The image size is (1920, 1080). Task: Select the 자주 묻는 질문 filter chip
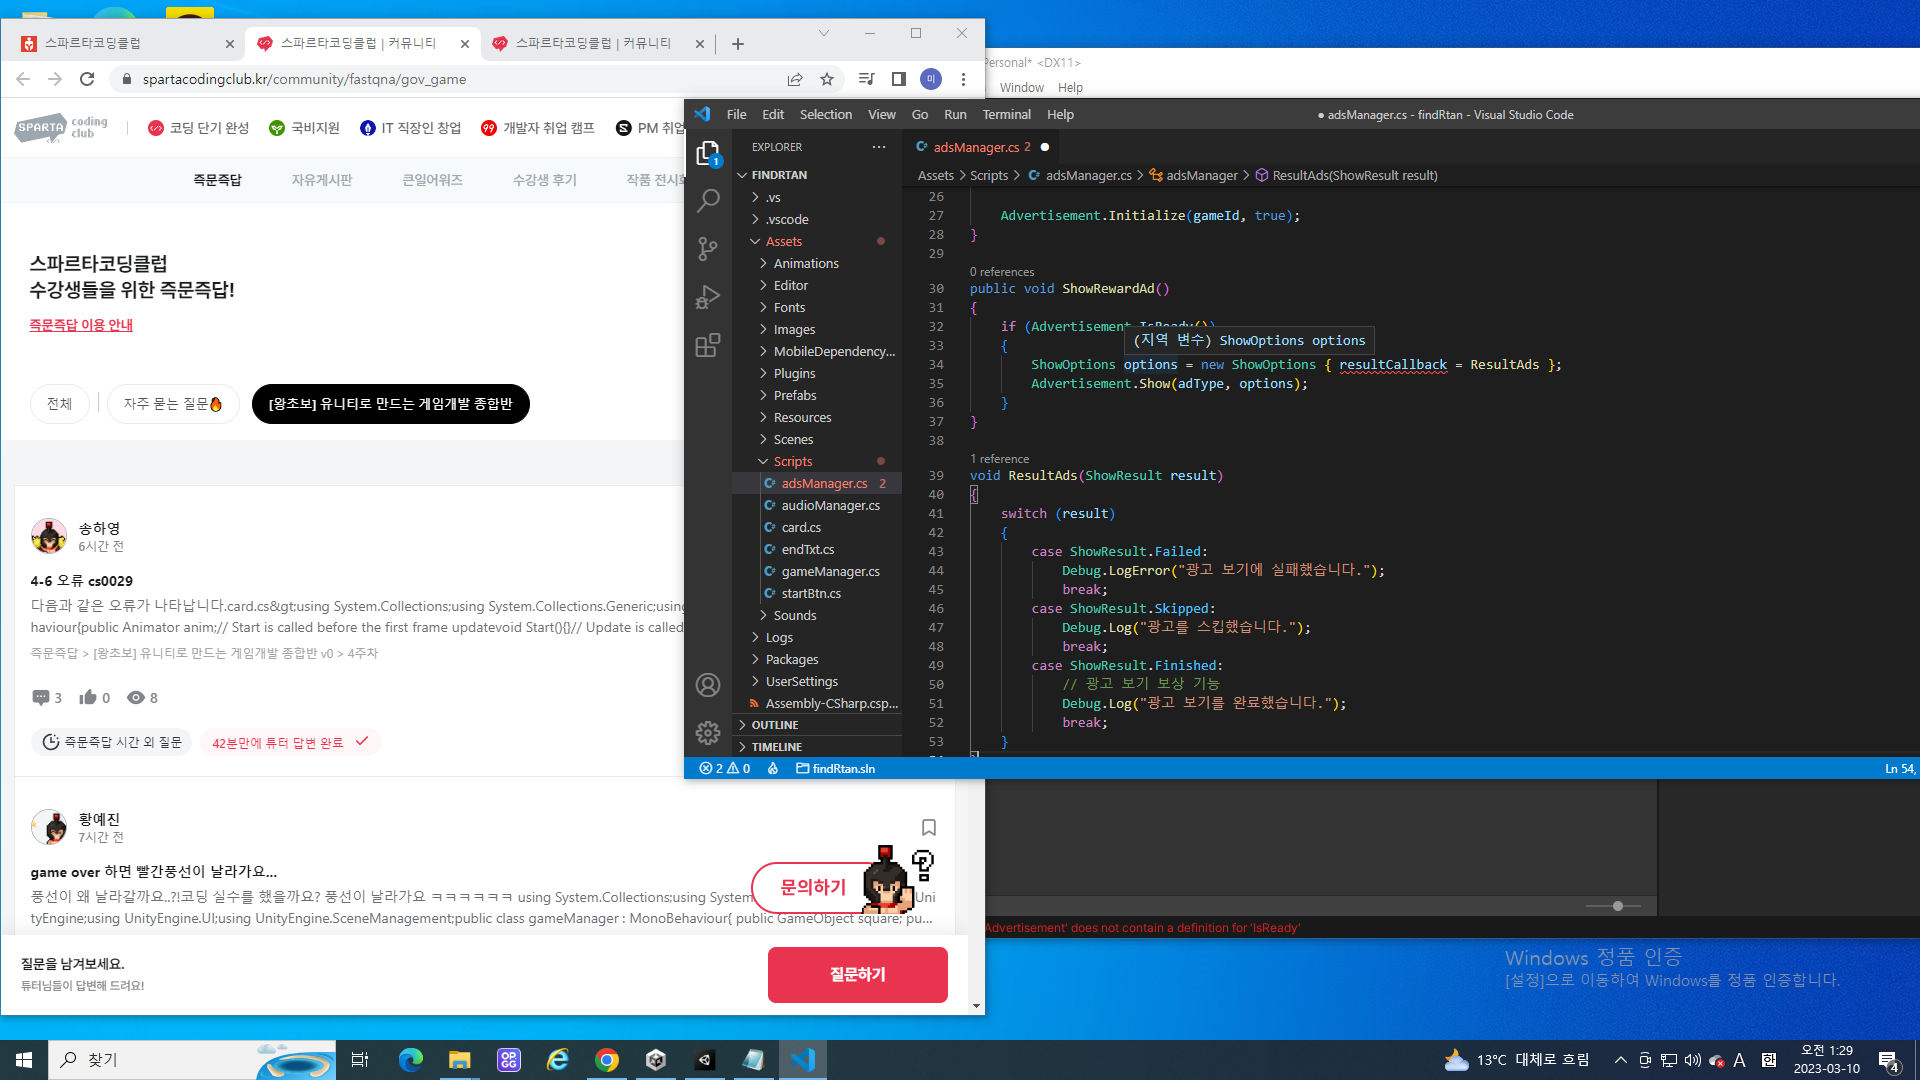tap(173, 404)
